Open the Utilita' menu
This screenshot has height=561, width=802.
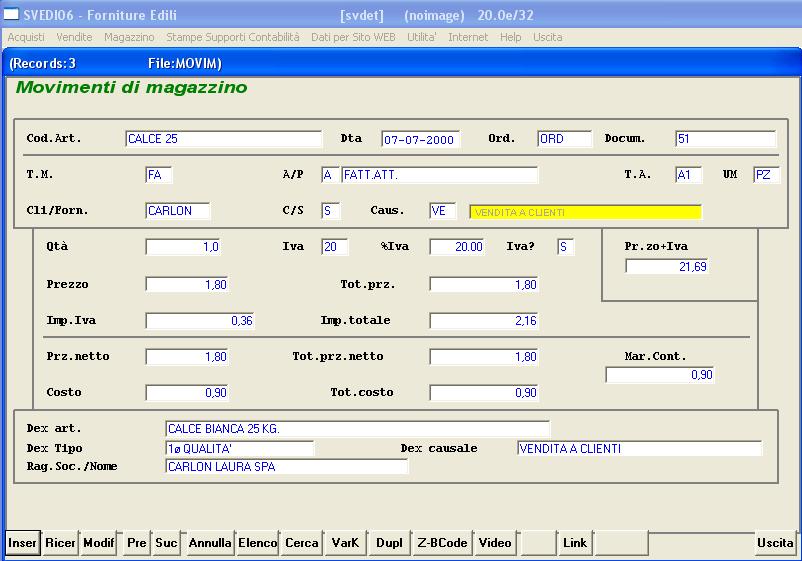421,37
